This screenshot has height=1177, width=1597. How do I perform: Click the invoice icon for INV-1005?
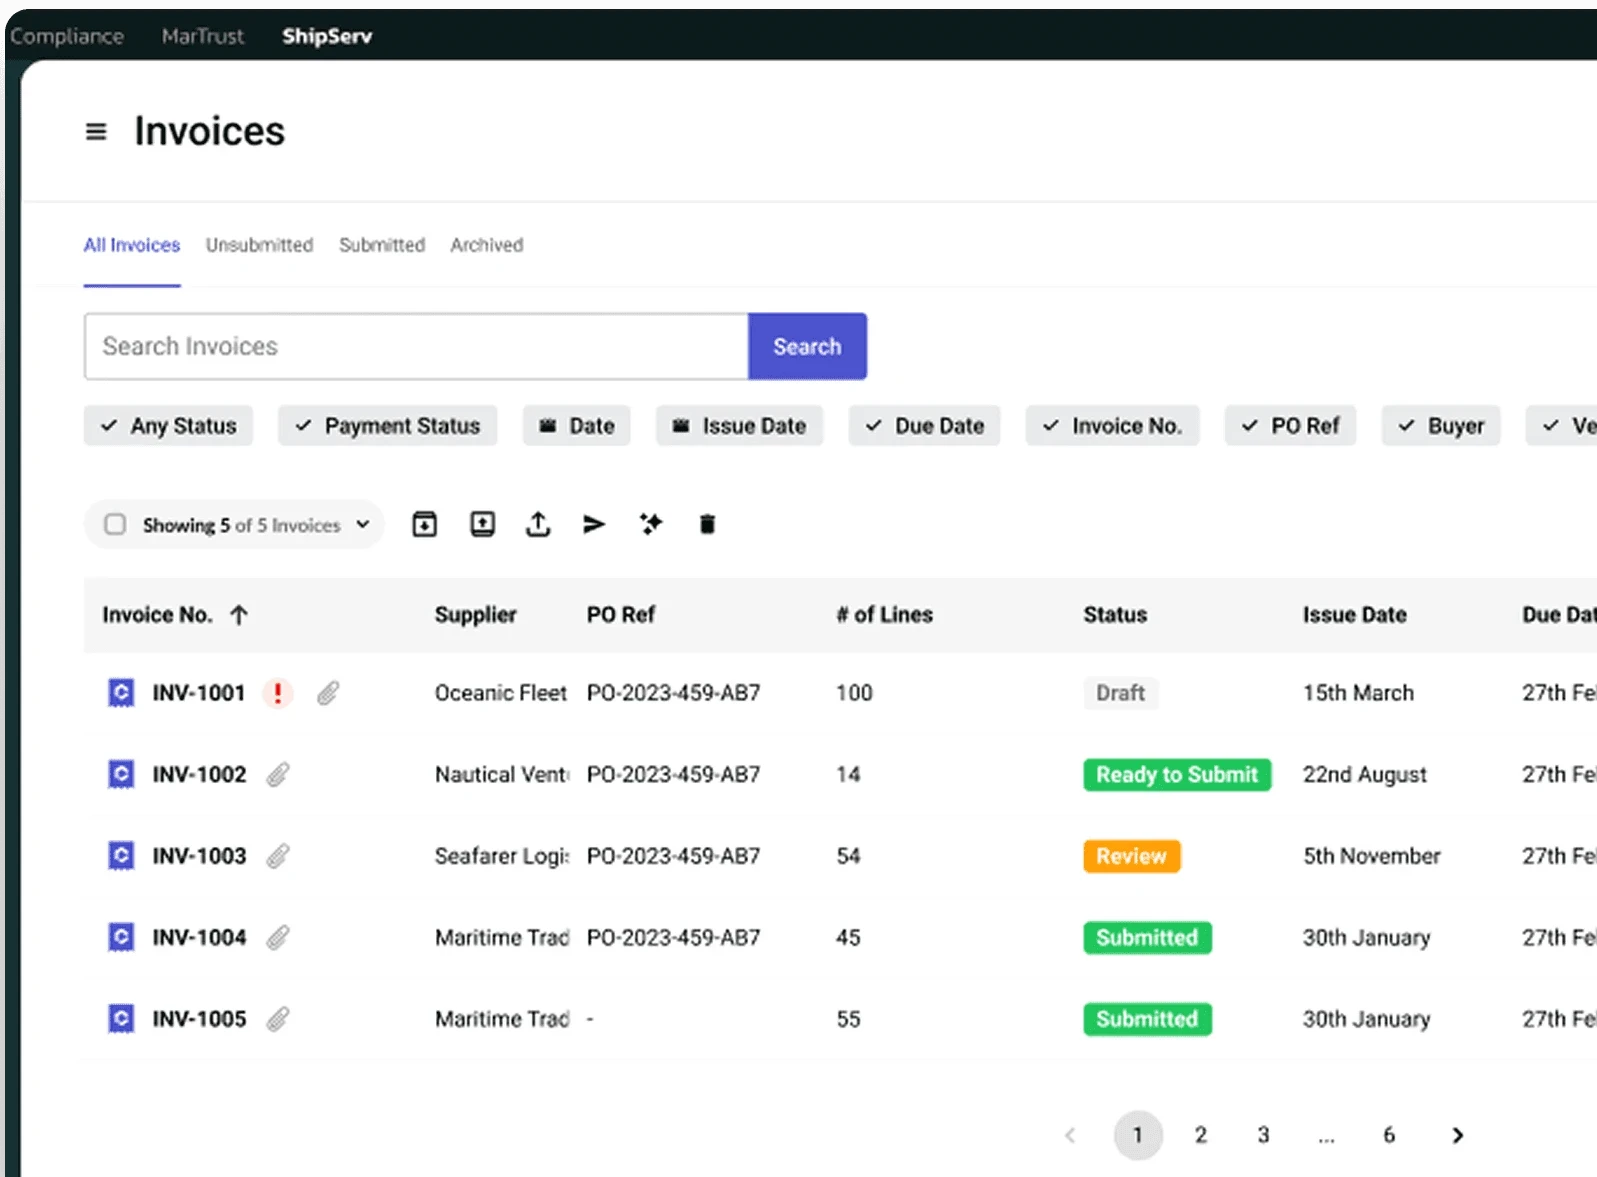[121, 1019]
